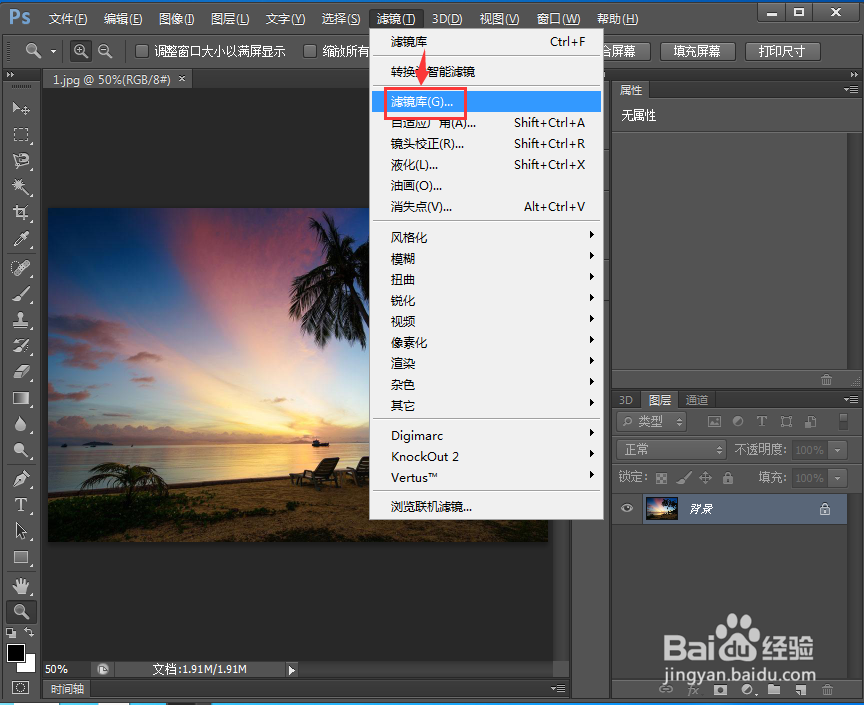Select the Blur tool
The image size is (864, 705).
(21, 424)
